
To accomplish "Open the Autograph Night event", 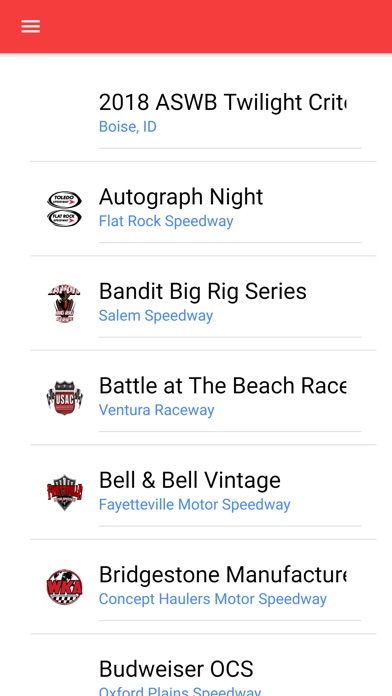I will (x=181, y=197).
